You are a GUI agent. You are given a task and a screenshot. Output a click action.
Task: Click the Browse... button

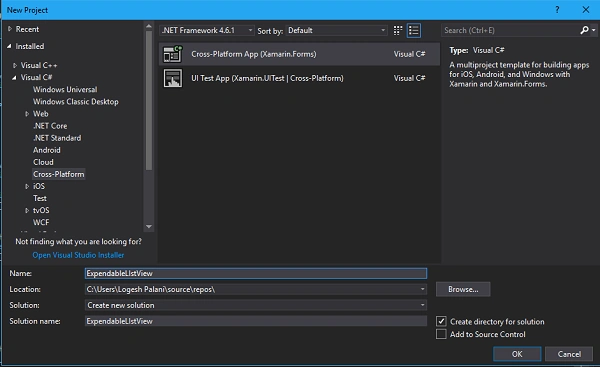point(463,289)
